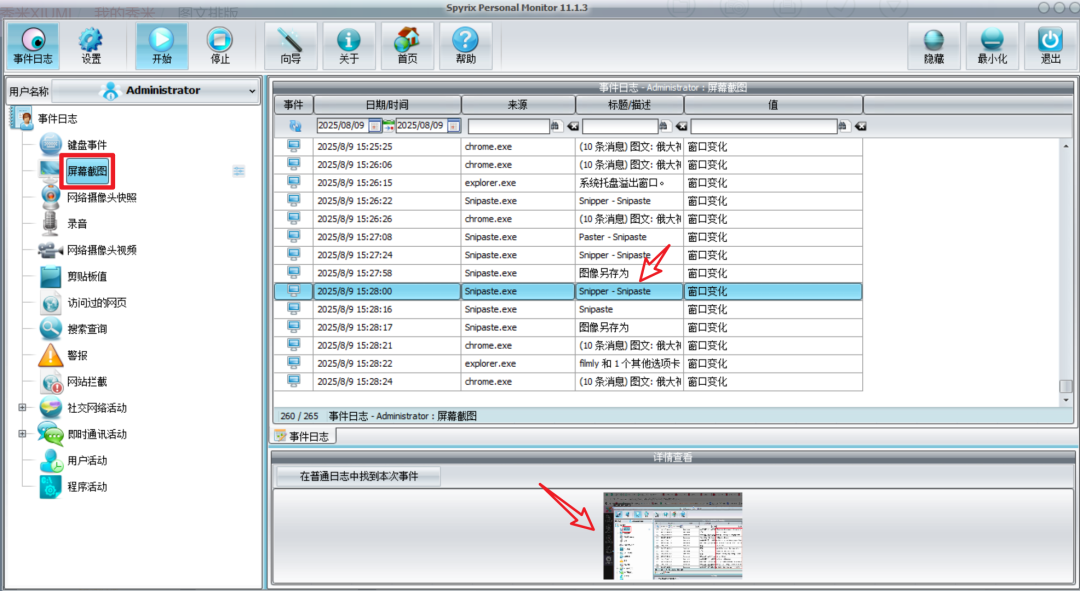Expand the 即时通讯活动 node
Screen dimensions: 1080x591
[22, 434]
